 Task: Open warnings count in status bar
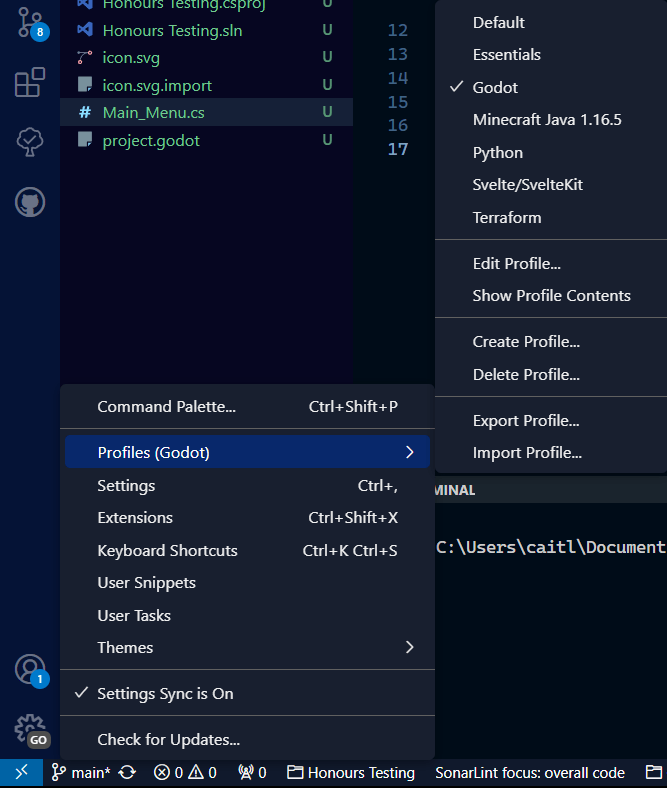tap(202, 772)
